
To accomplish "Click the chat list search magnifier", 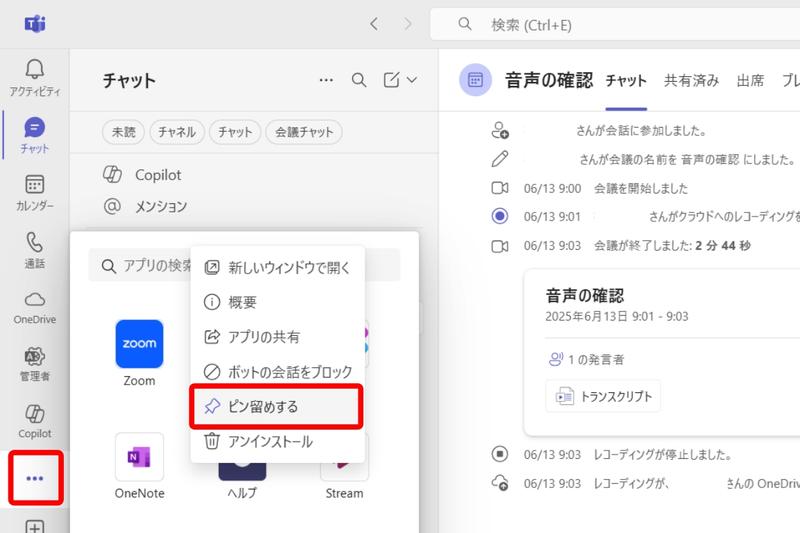I will [x=359, y=80].
